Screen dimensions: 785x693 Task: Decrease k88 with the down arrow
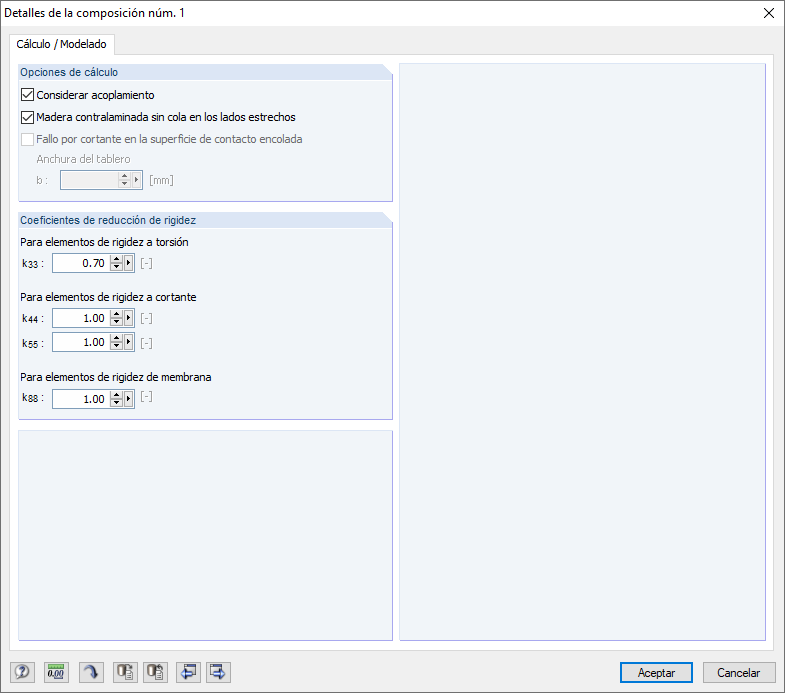pos(117,404)
